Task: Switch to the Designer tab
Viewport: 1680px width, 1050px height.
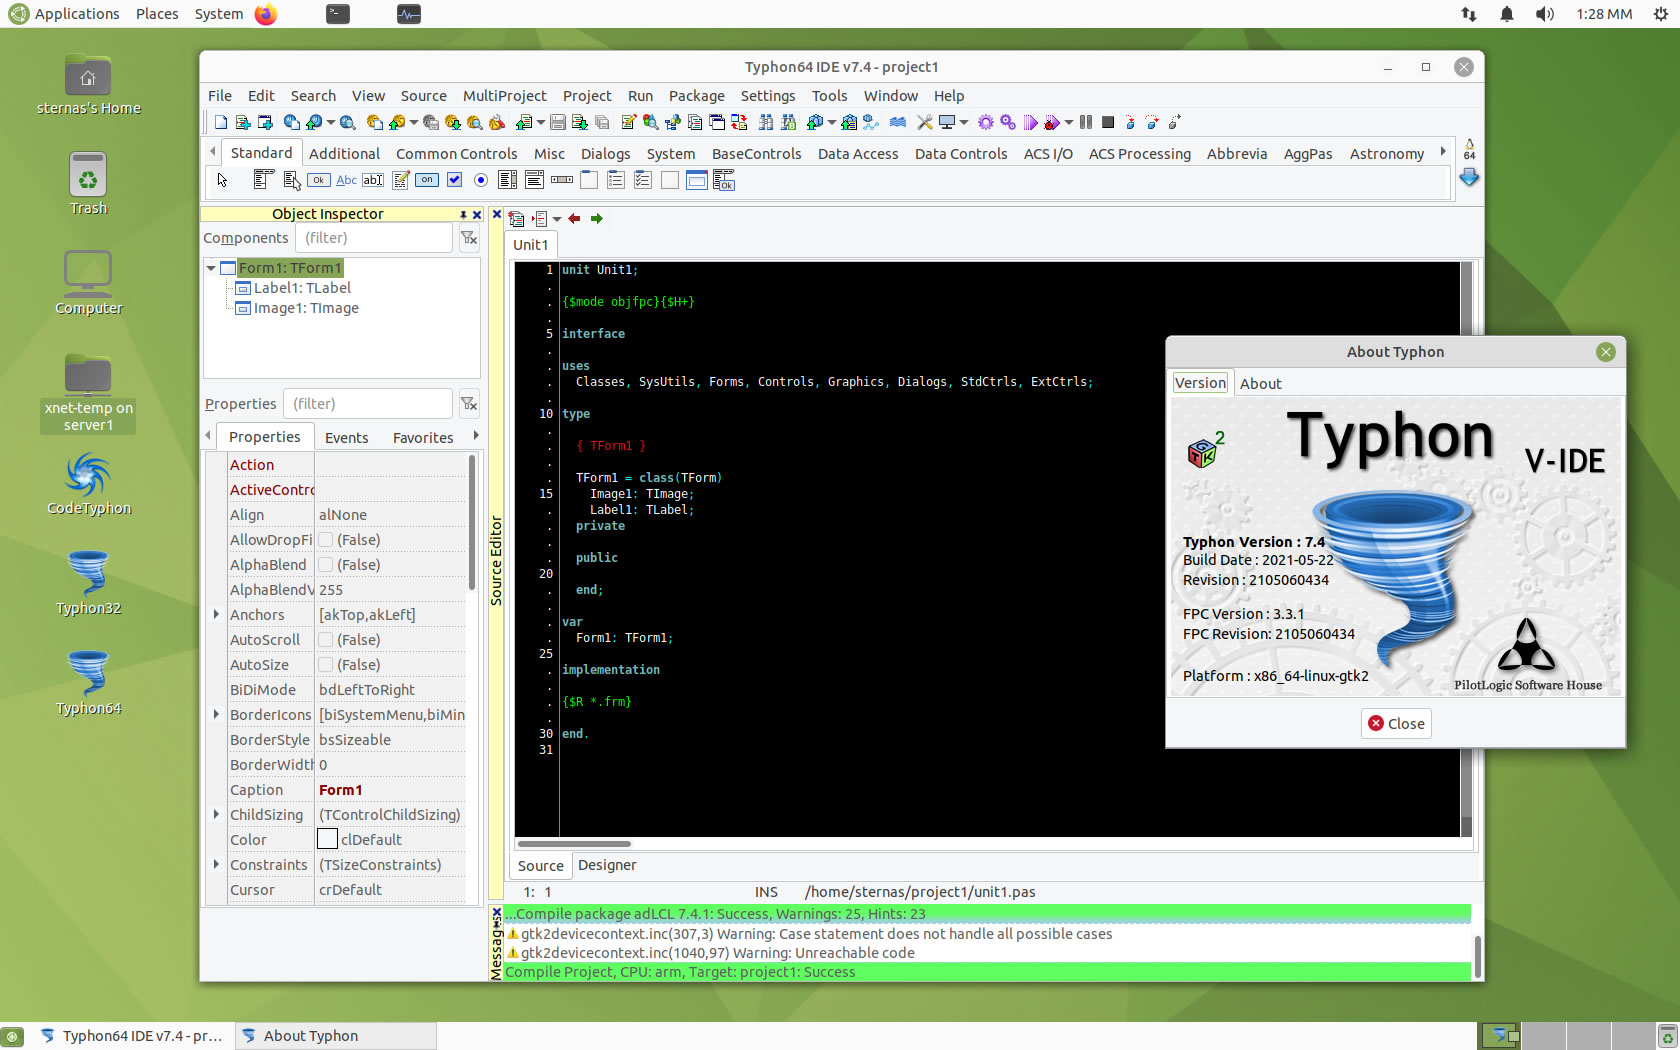Action: click(607, 865)
